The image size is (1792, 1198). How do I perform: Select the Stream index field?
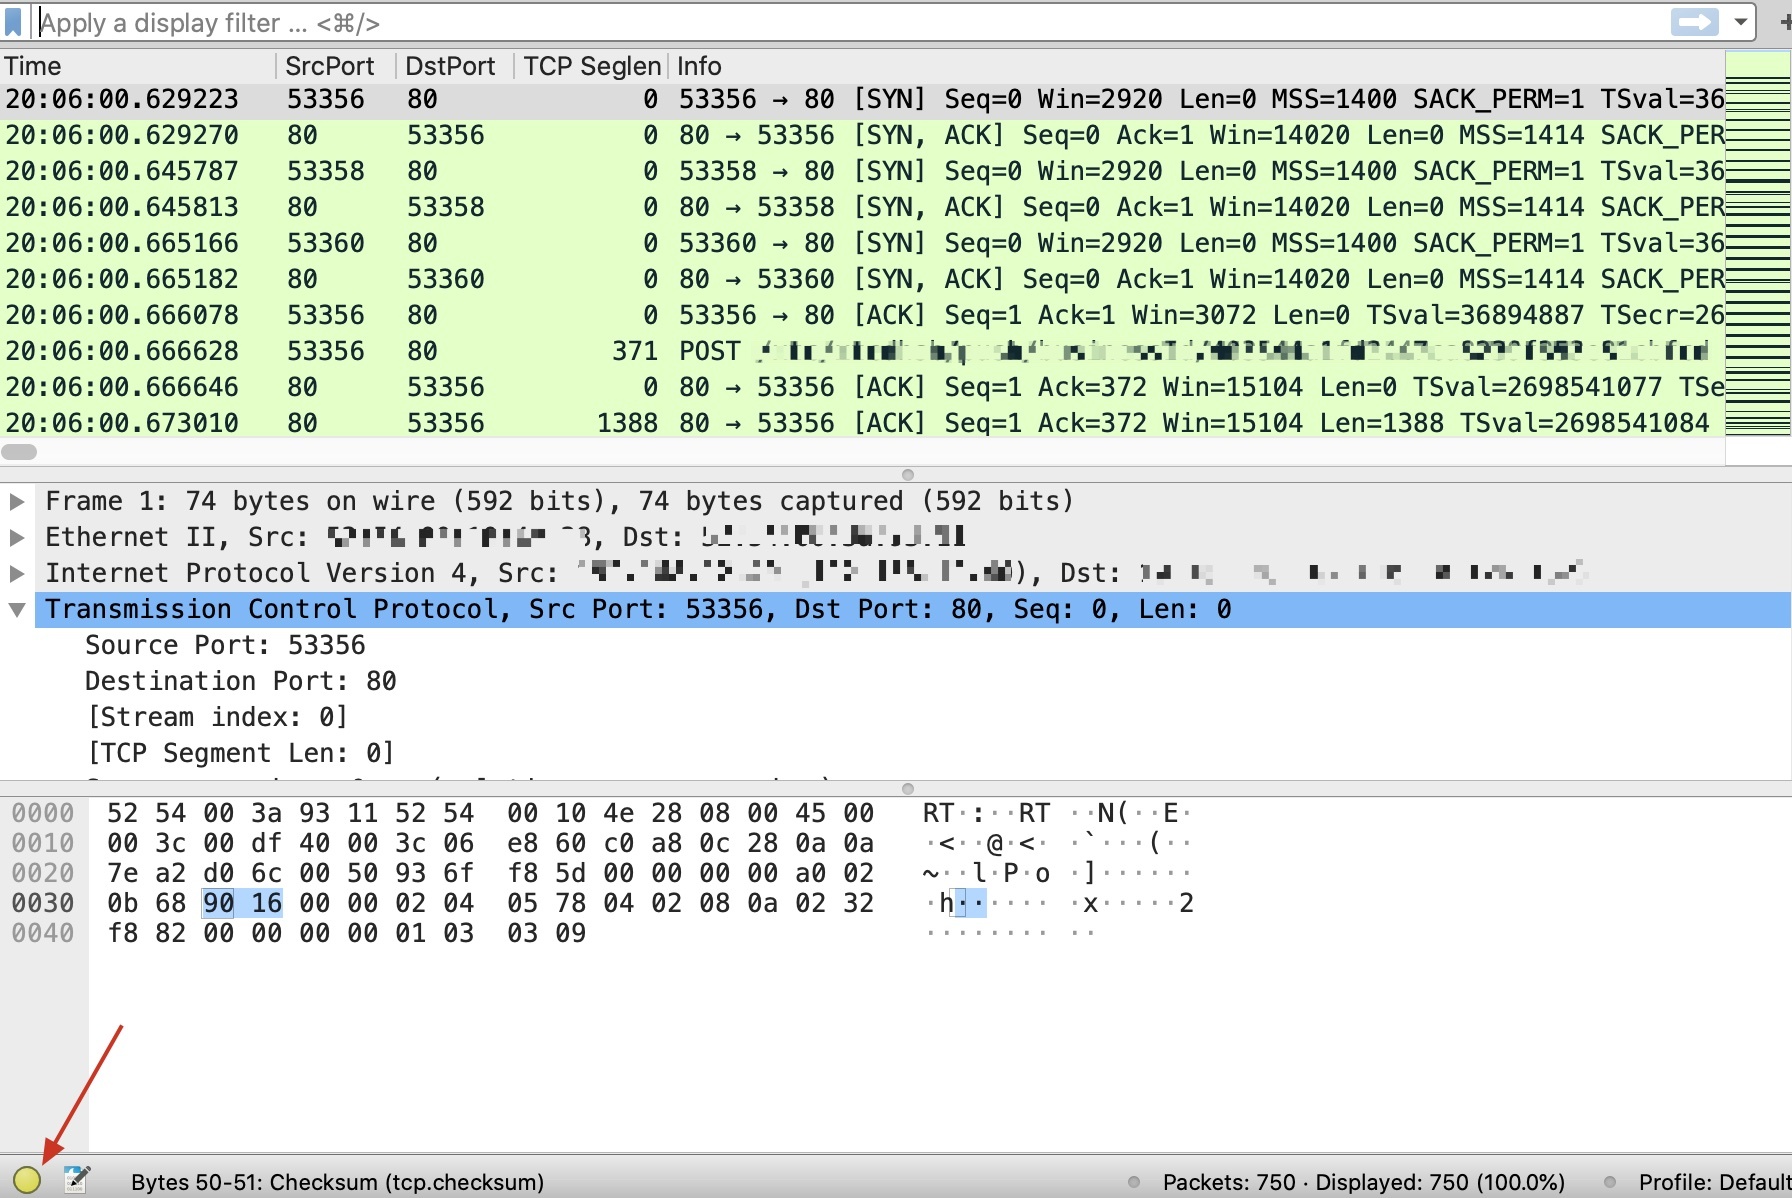(x=217, y=717)
